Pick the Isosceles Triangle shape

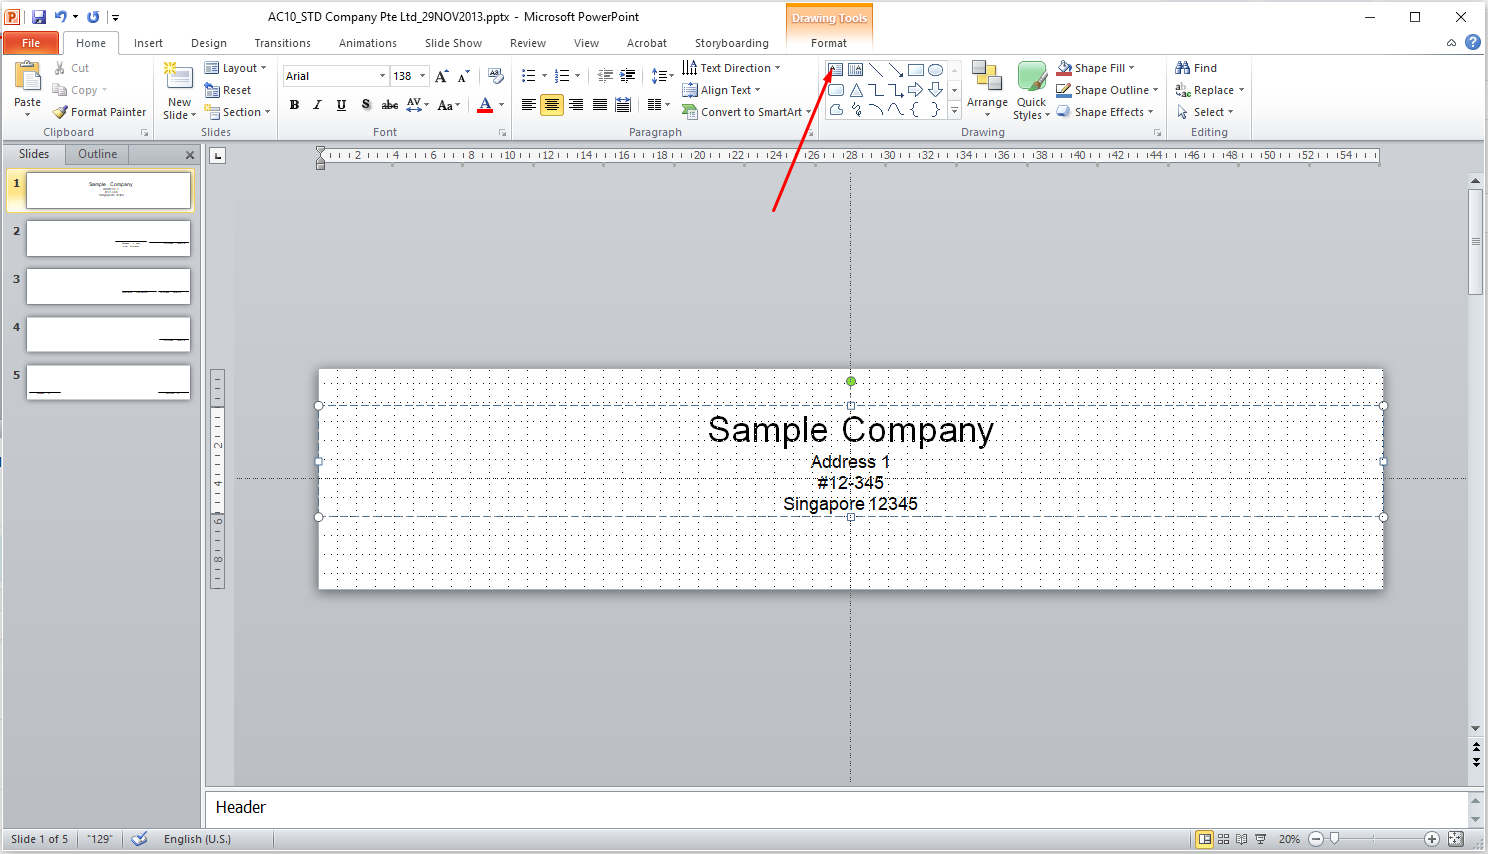[x=856, y=90]
